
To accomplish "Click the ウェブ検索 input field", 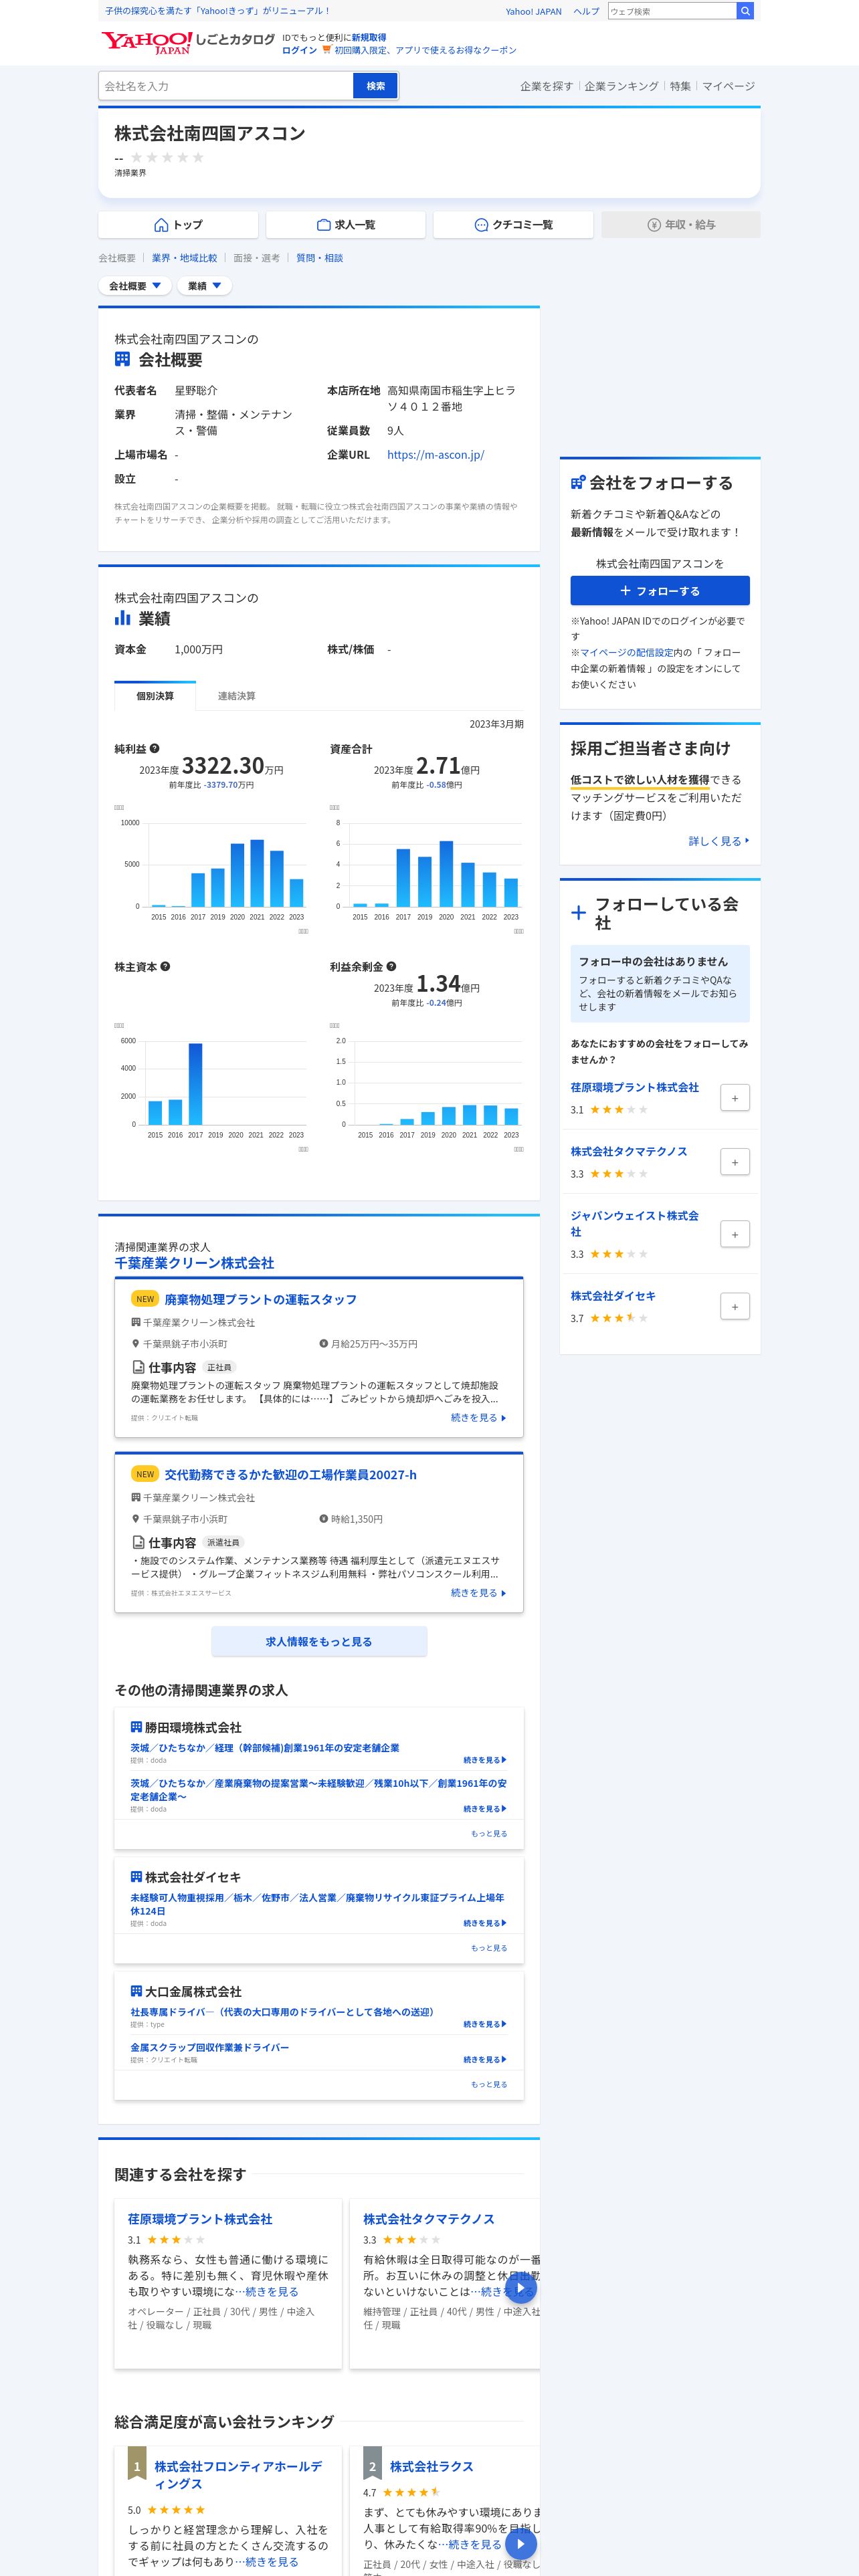I will click(672, 11).
